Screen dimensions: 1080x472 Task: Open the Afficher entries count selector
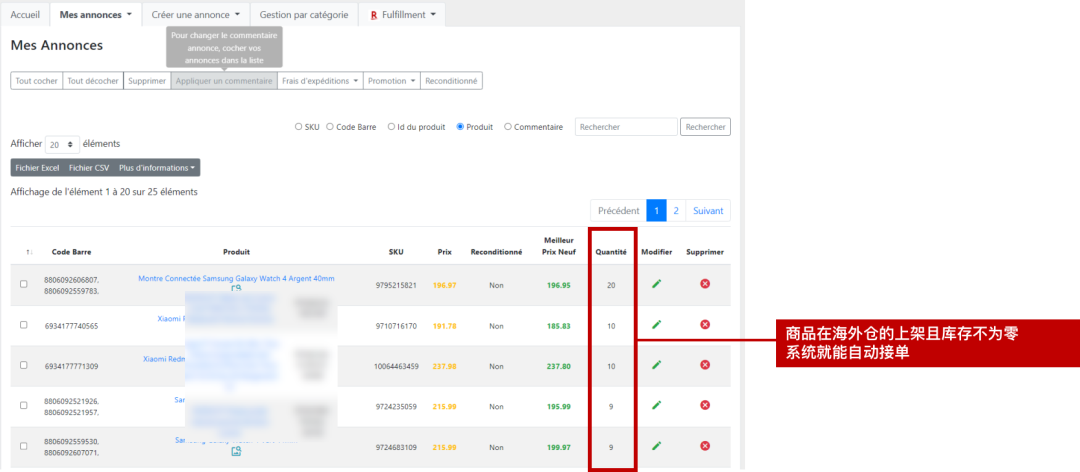pos(63,144)
